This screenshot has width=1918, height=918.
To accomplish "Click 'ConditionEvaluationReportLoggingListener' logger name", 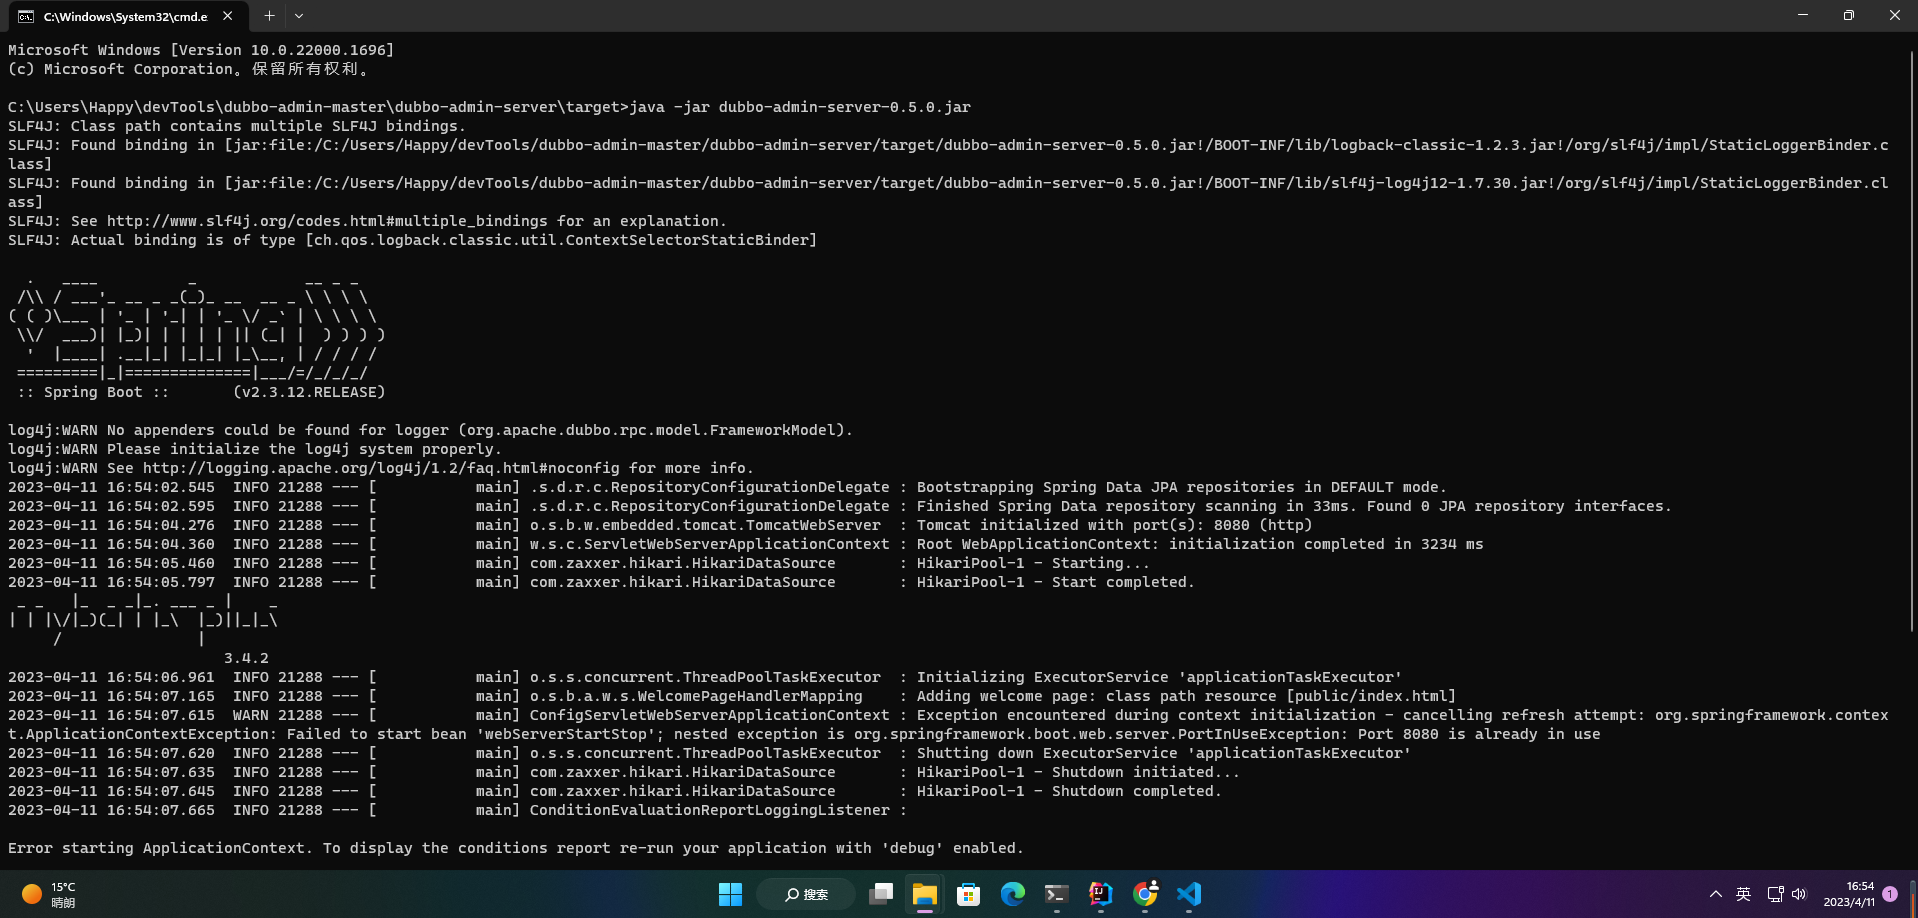I will (709, 810).
